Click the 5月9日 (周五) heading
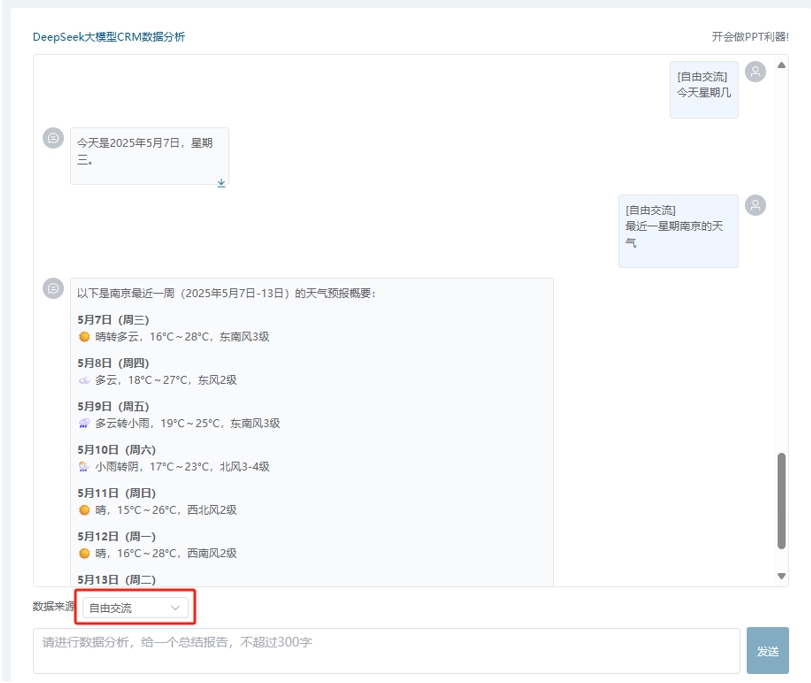The width and height of the screenshot is (811, 683). [x=113, y=407]
